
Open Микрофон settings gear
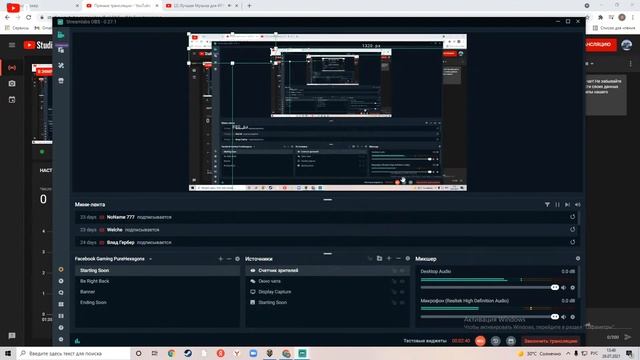pos(573,317)
